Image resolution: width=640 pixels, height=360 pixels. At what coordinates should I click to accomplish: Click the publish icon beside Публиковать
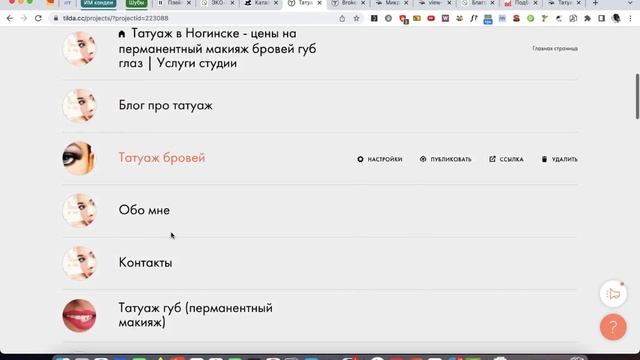(423, 159)
